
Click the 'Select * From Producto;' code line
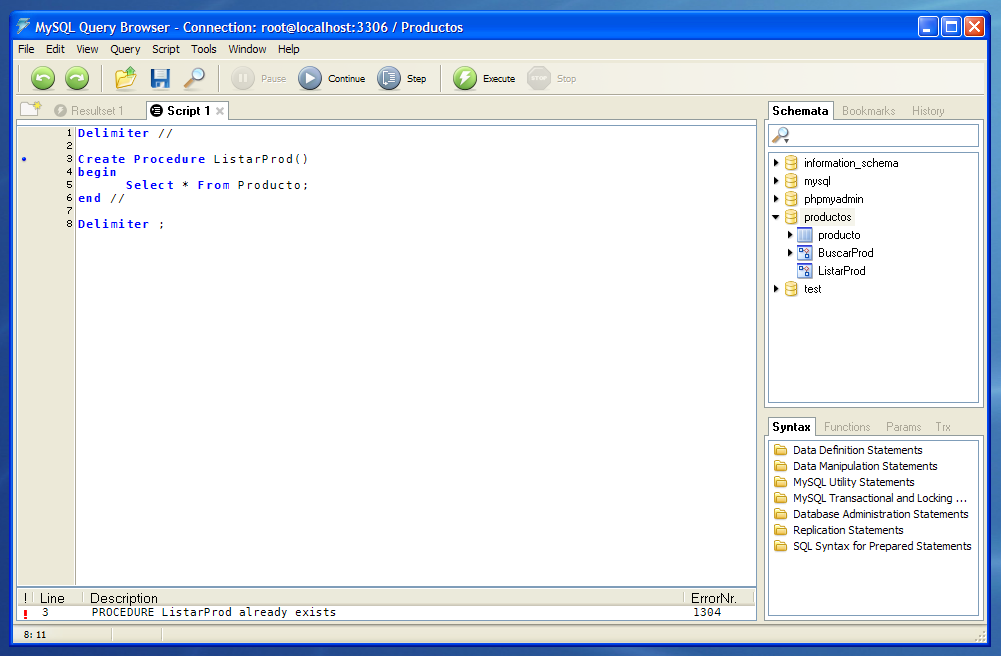(217, 185)
